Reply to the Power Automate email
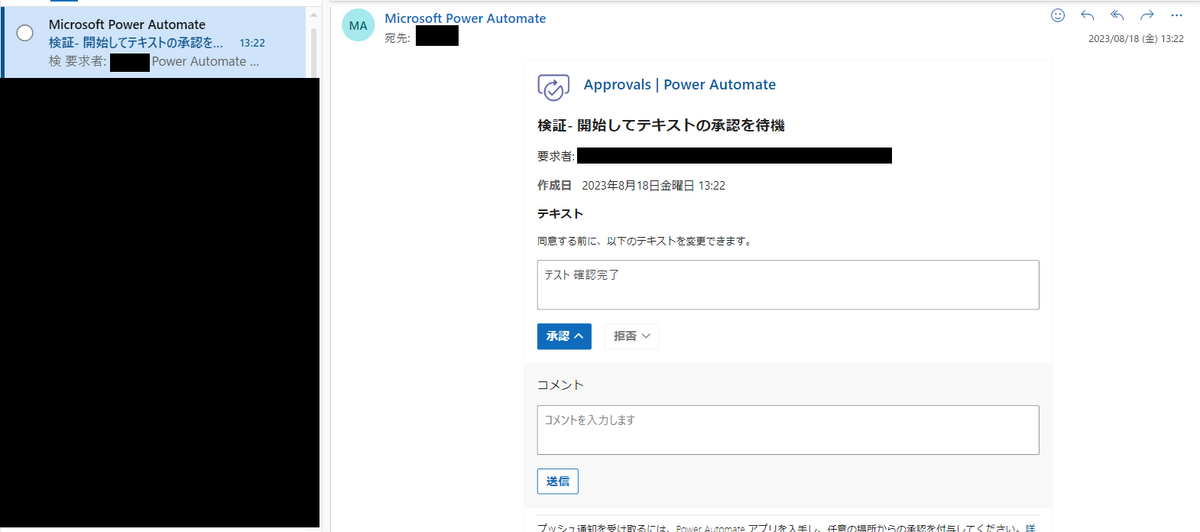The height and width of the screenshot is (532, 1200). coord(1088,15)
